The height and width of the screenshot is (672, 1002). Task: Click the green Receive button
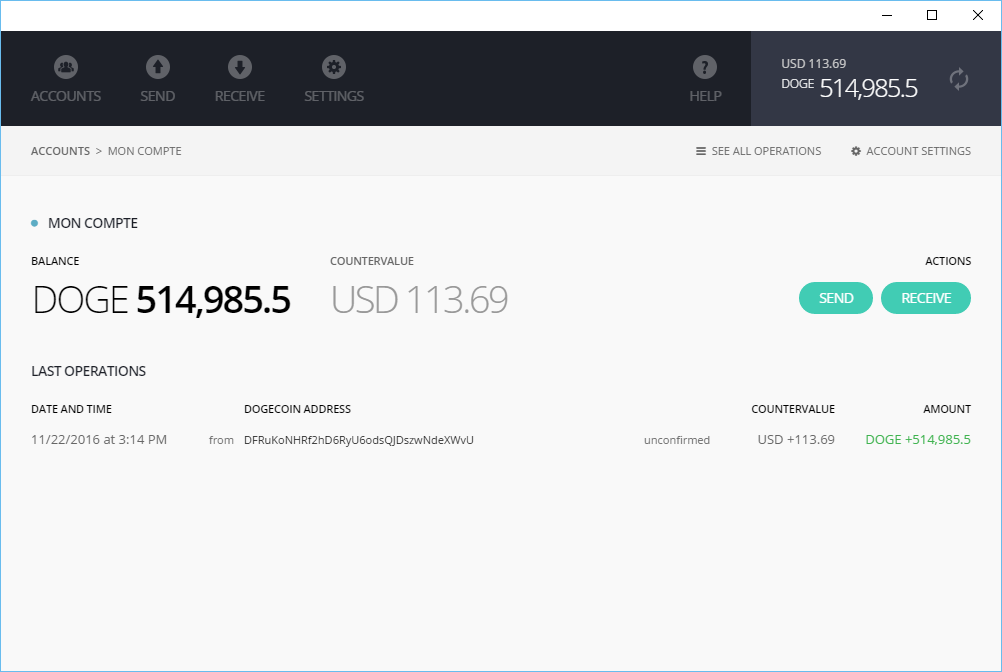click(x=926, y=298)
